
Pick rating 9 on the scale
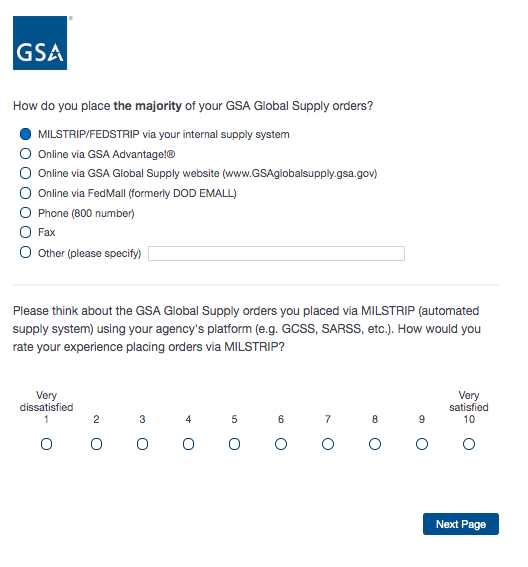422,444
